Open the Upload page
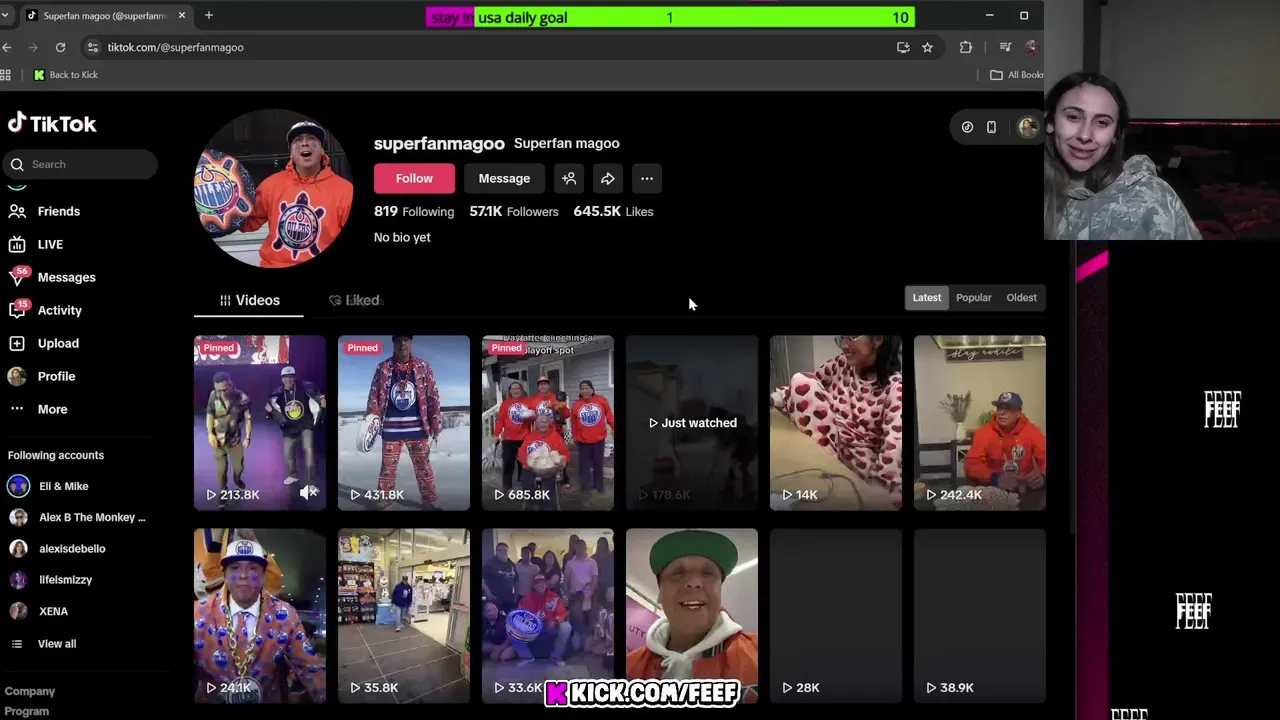The width and height of the screenshot is (1280, 720). coord(58,343)
